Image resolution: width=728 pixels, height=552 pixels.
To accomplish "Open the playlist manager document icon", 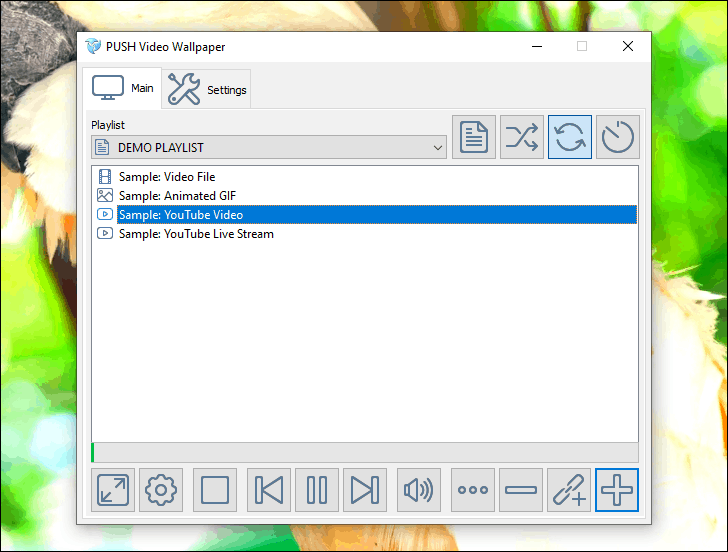I will coord(474,137).
